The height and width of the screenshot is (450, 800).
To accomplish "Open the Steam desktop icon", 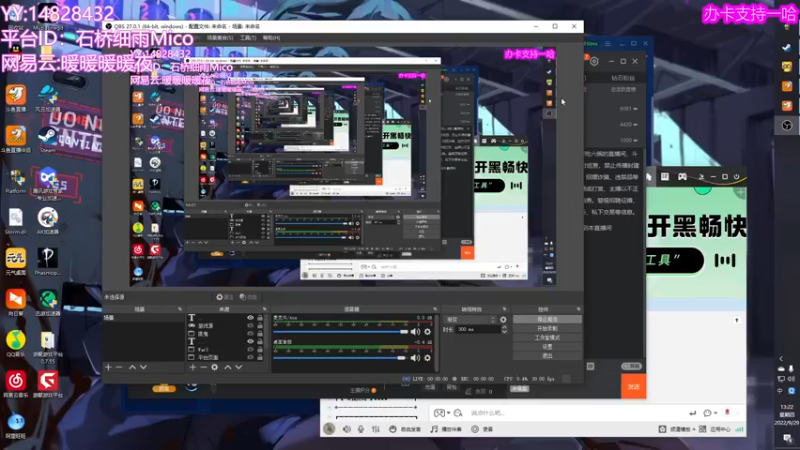I will pyautogui.click(x=47, y=139).
